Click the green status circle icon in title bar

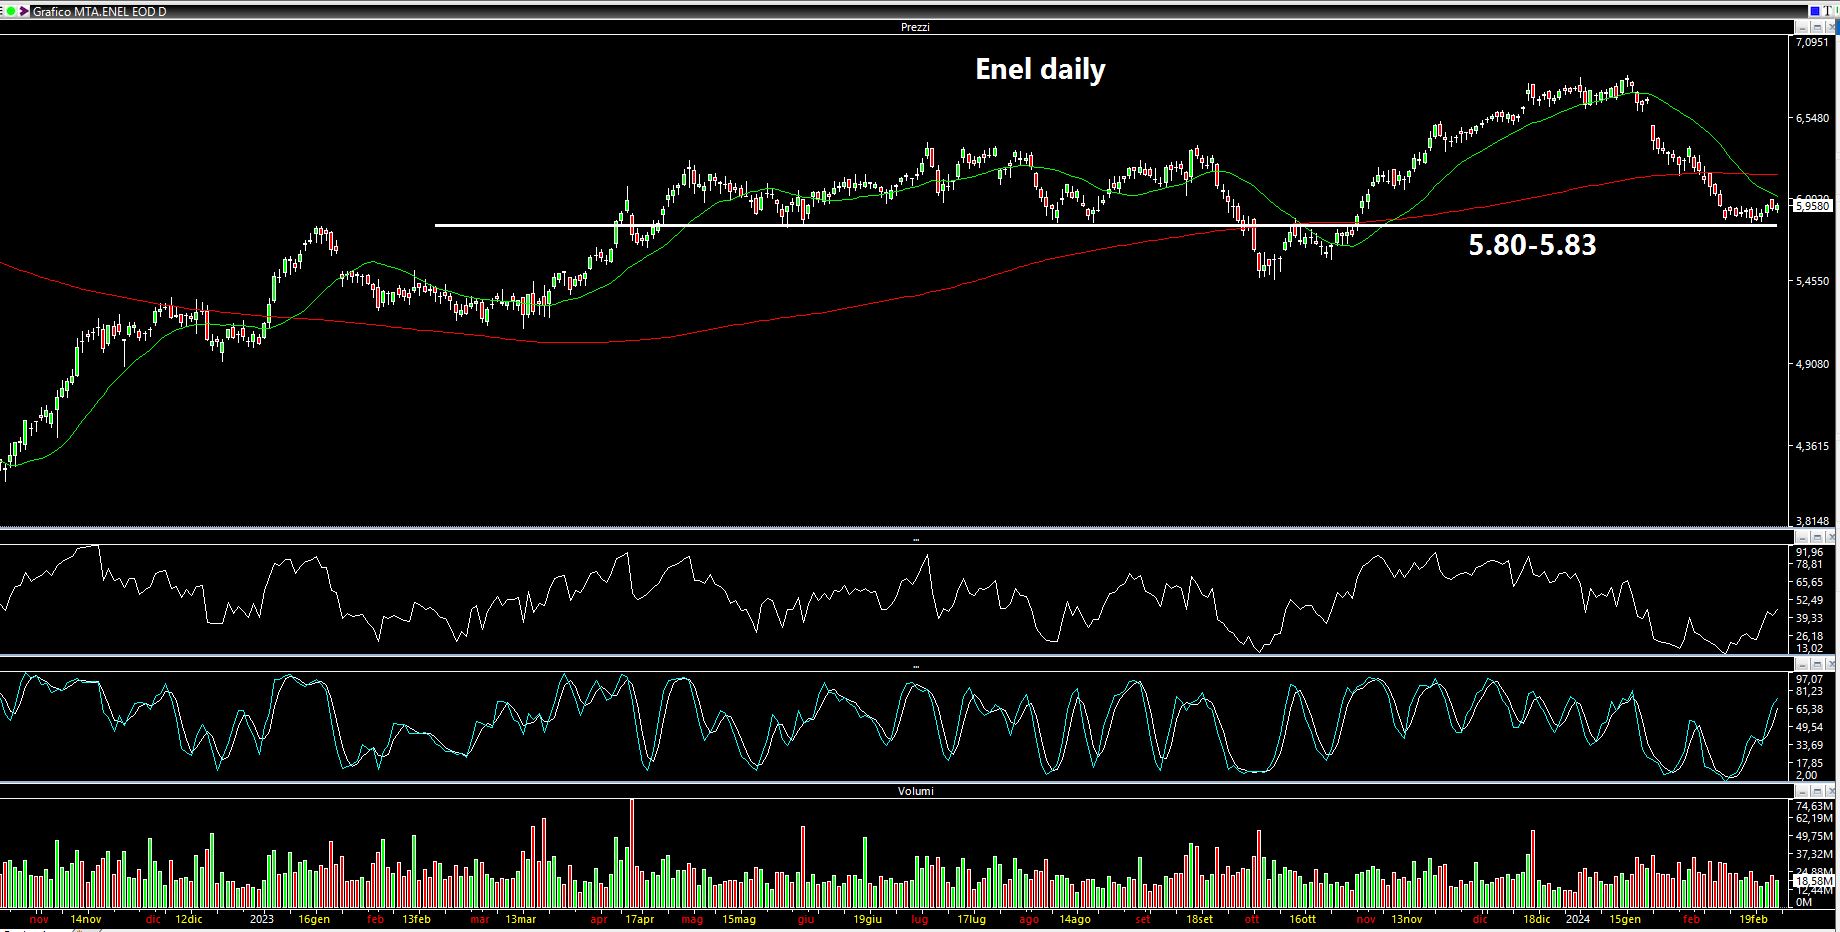11,11
